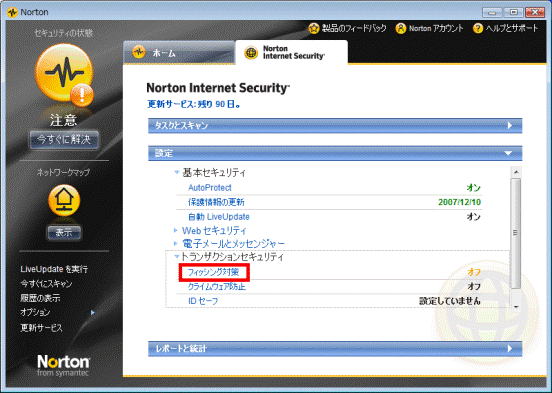Click the network map house icon

click(64, 200)
